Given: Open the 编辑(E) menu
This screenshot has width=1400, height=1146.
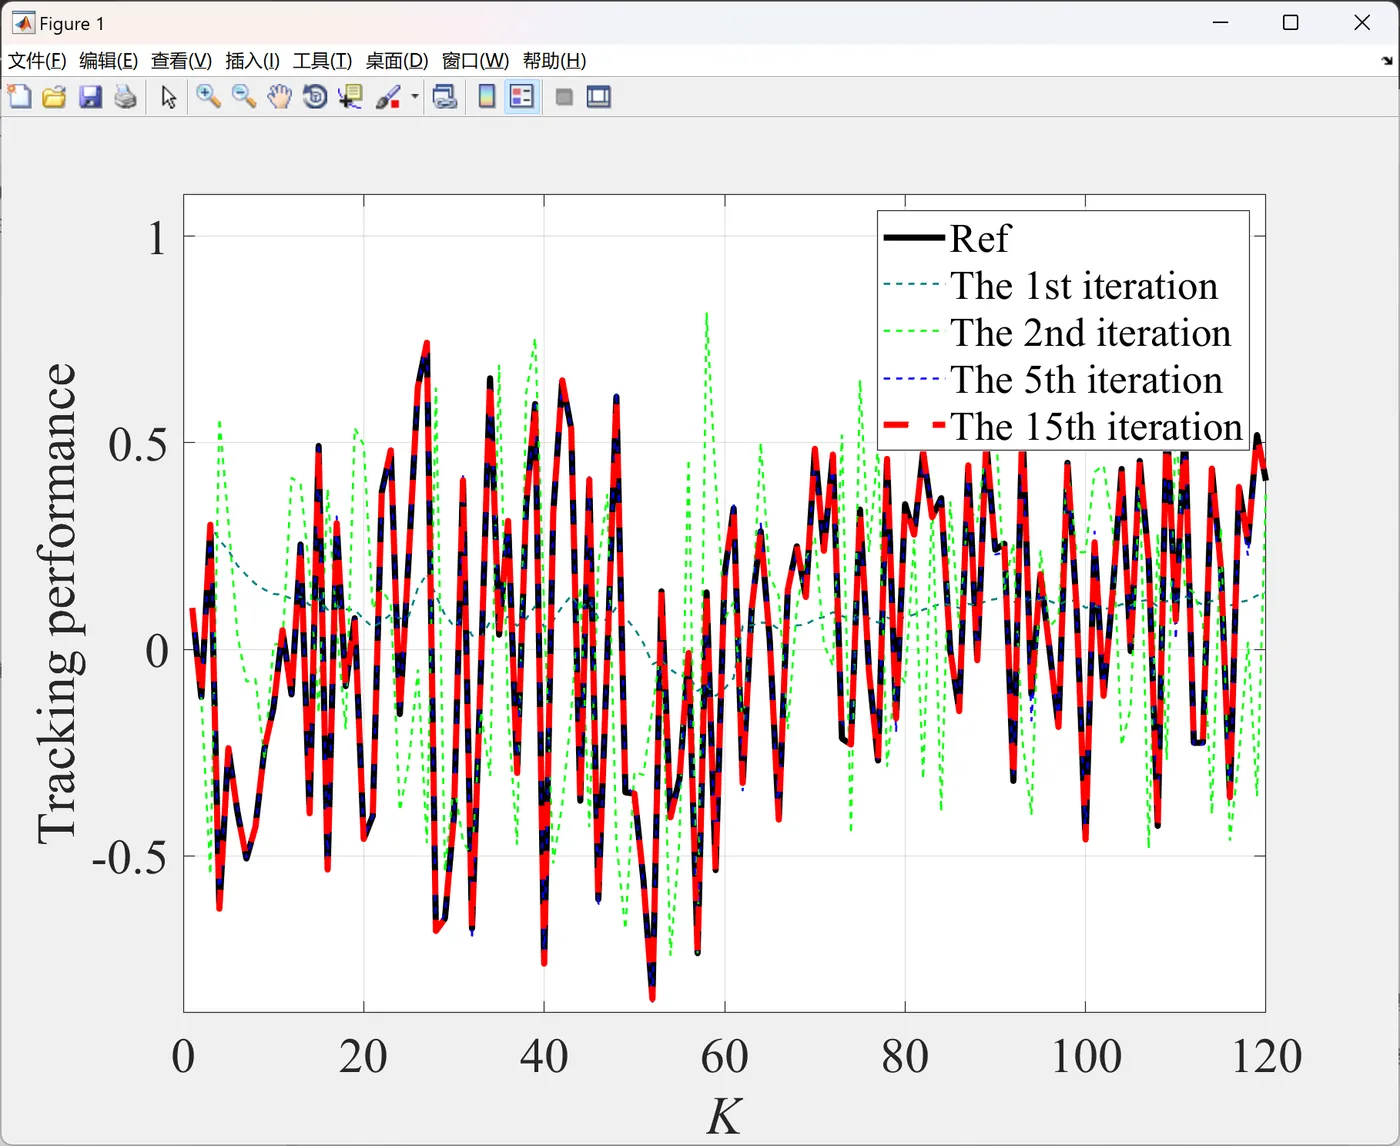Looking at the screenshot, I should pos(109,61).
